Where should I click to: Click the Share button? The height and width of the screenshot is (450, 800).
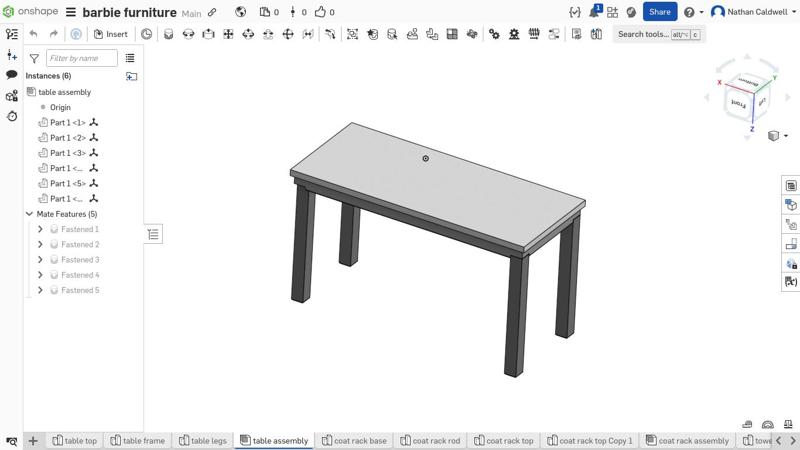pyautogui.click(x=660, y=12)
